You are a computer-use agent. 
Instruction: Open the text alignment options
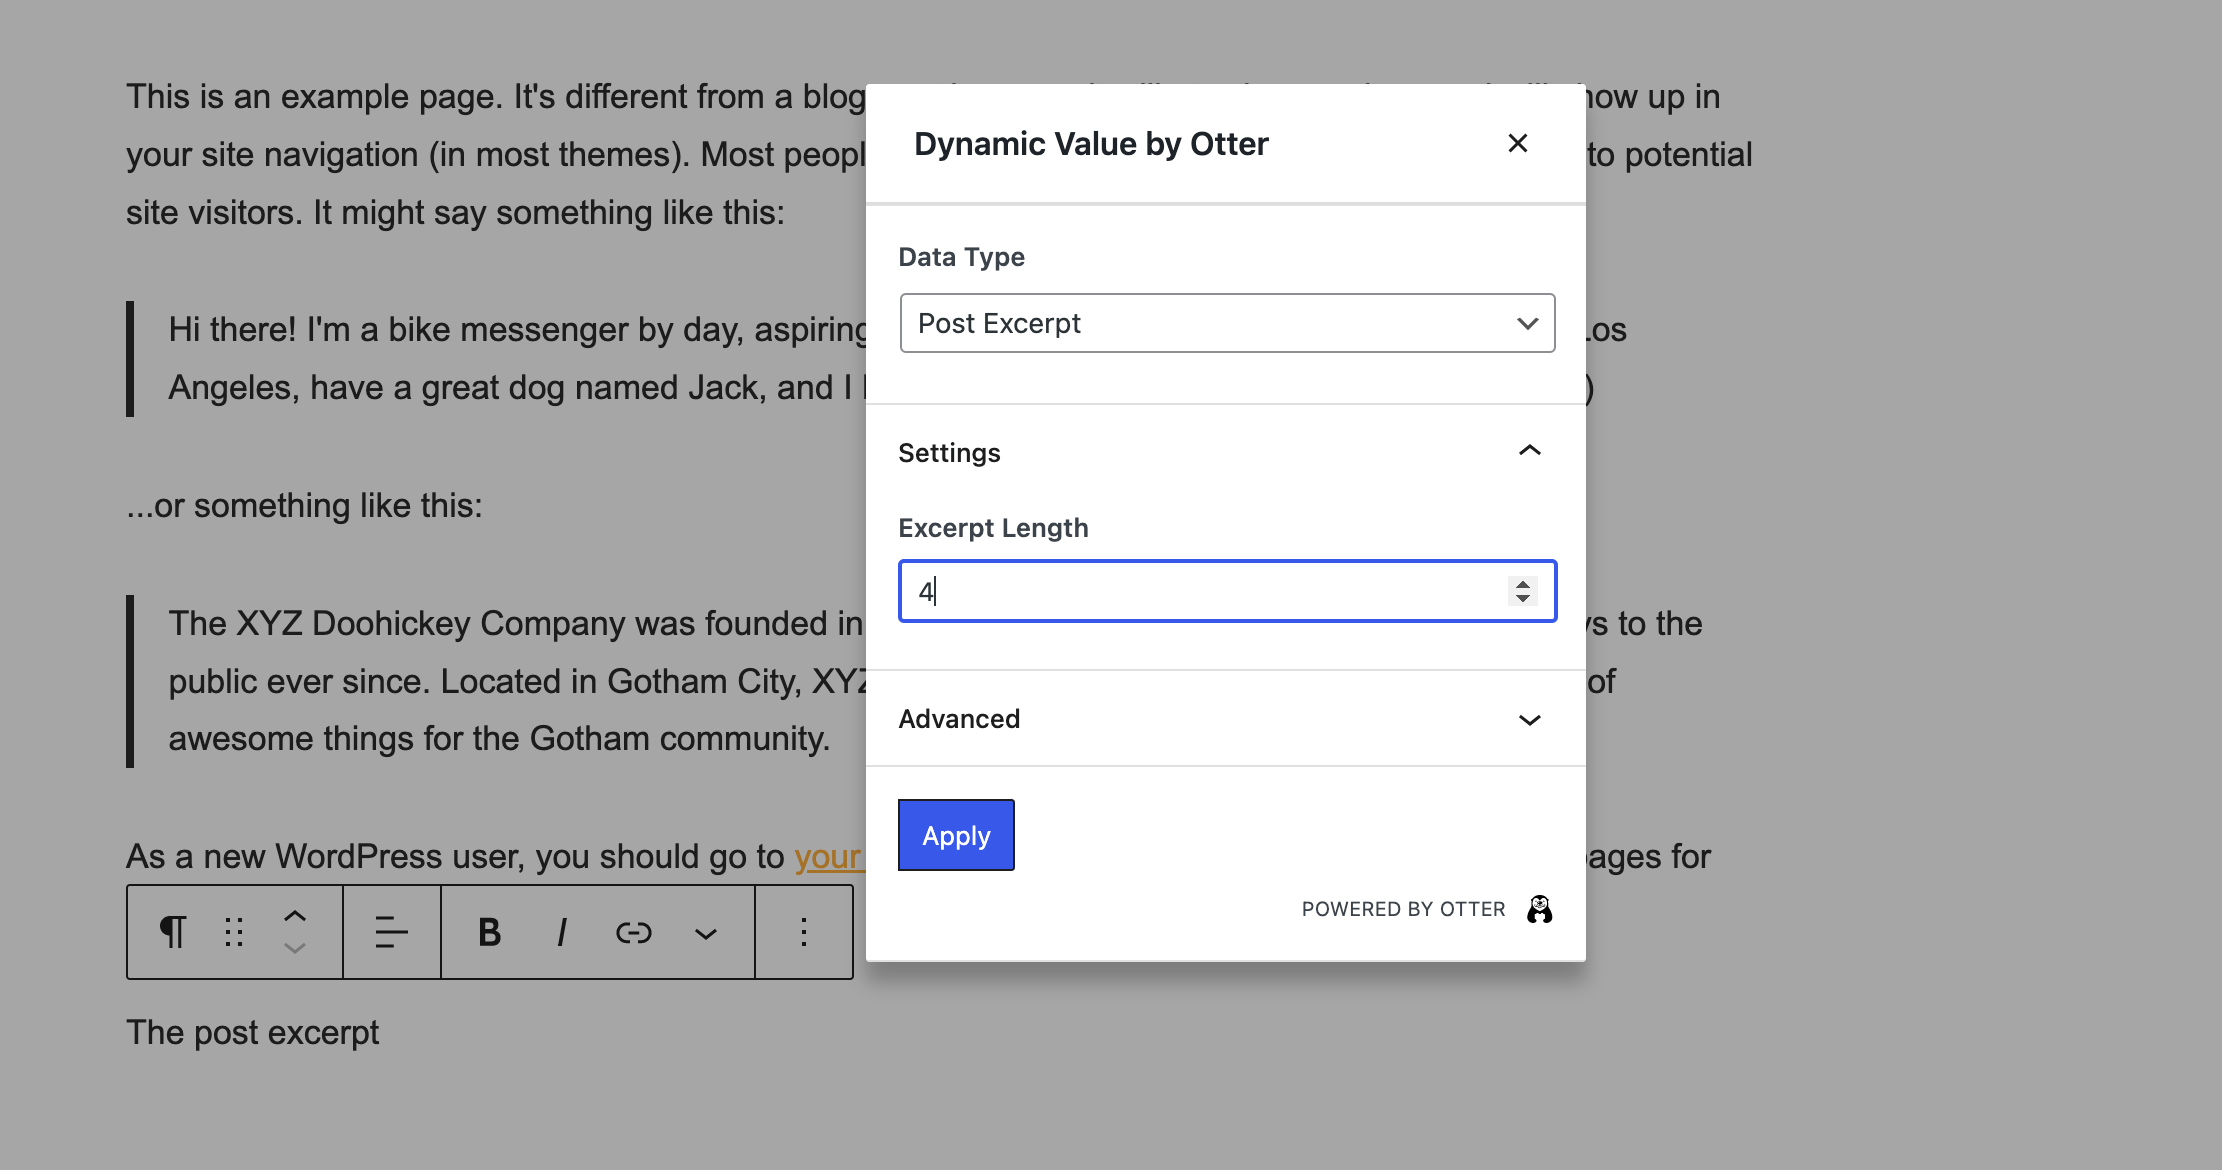(x=391, y=932)
